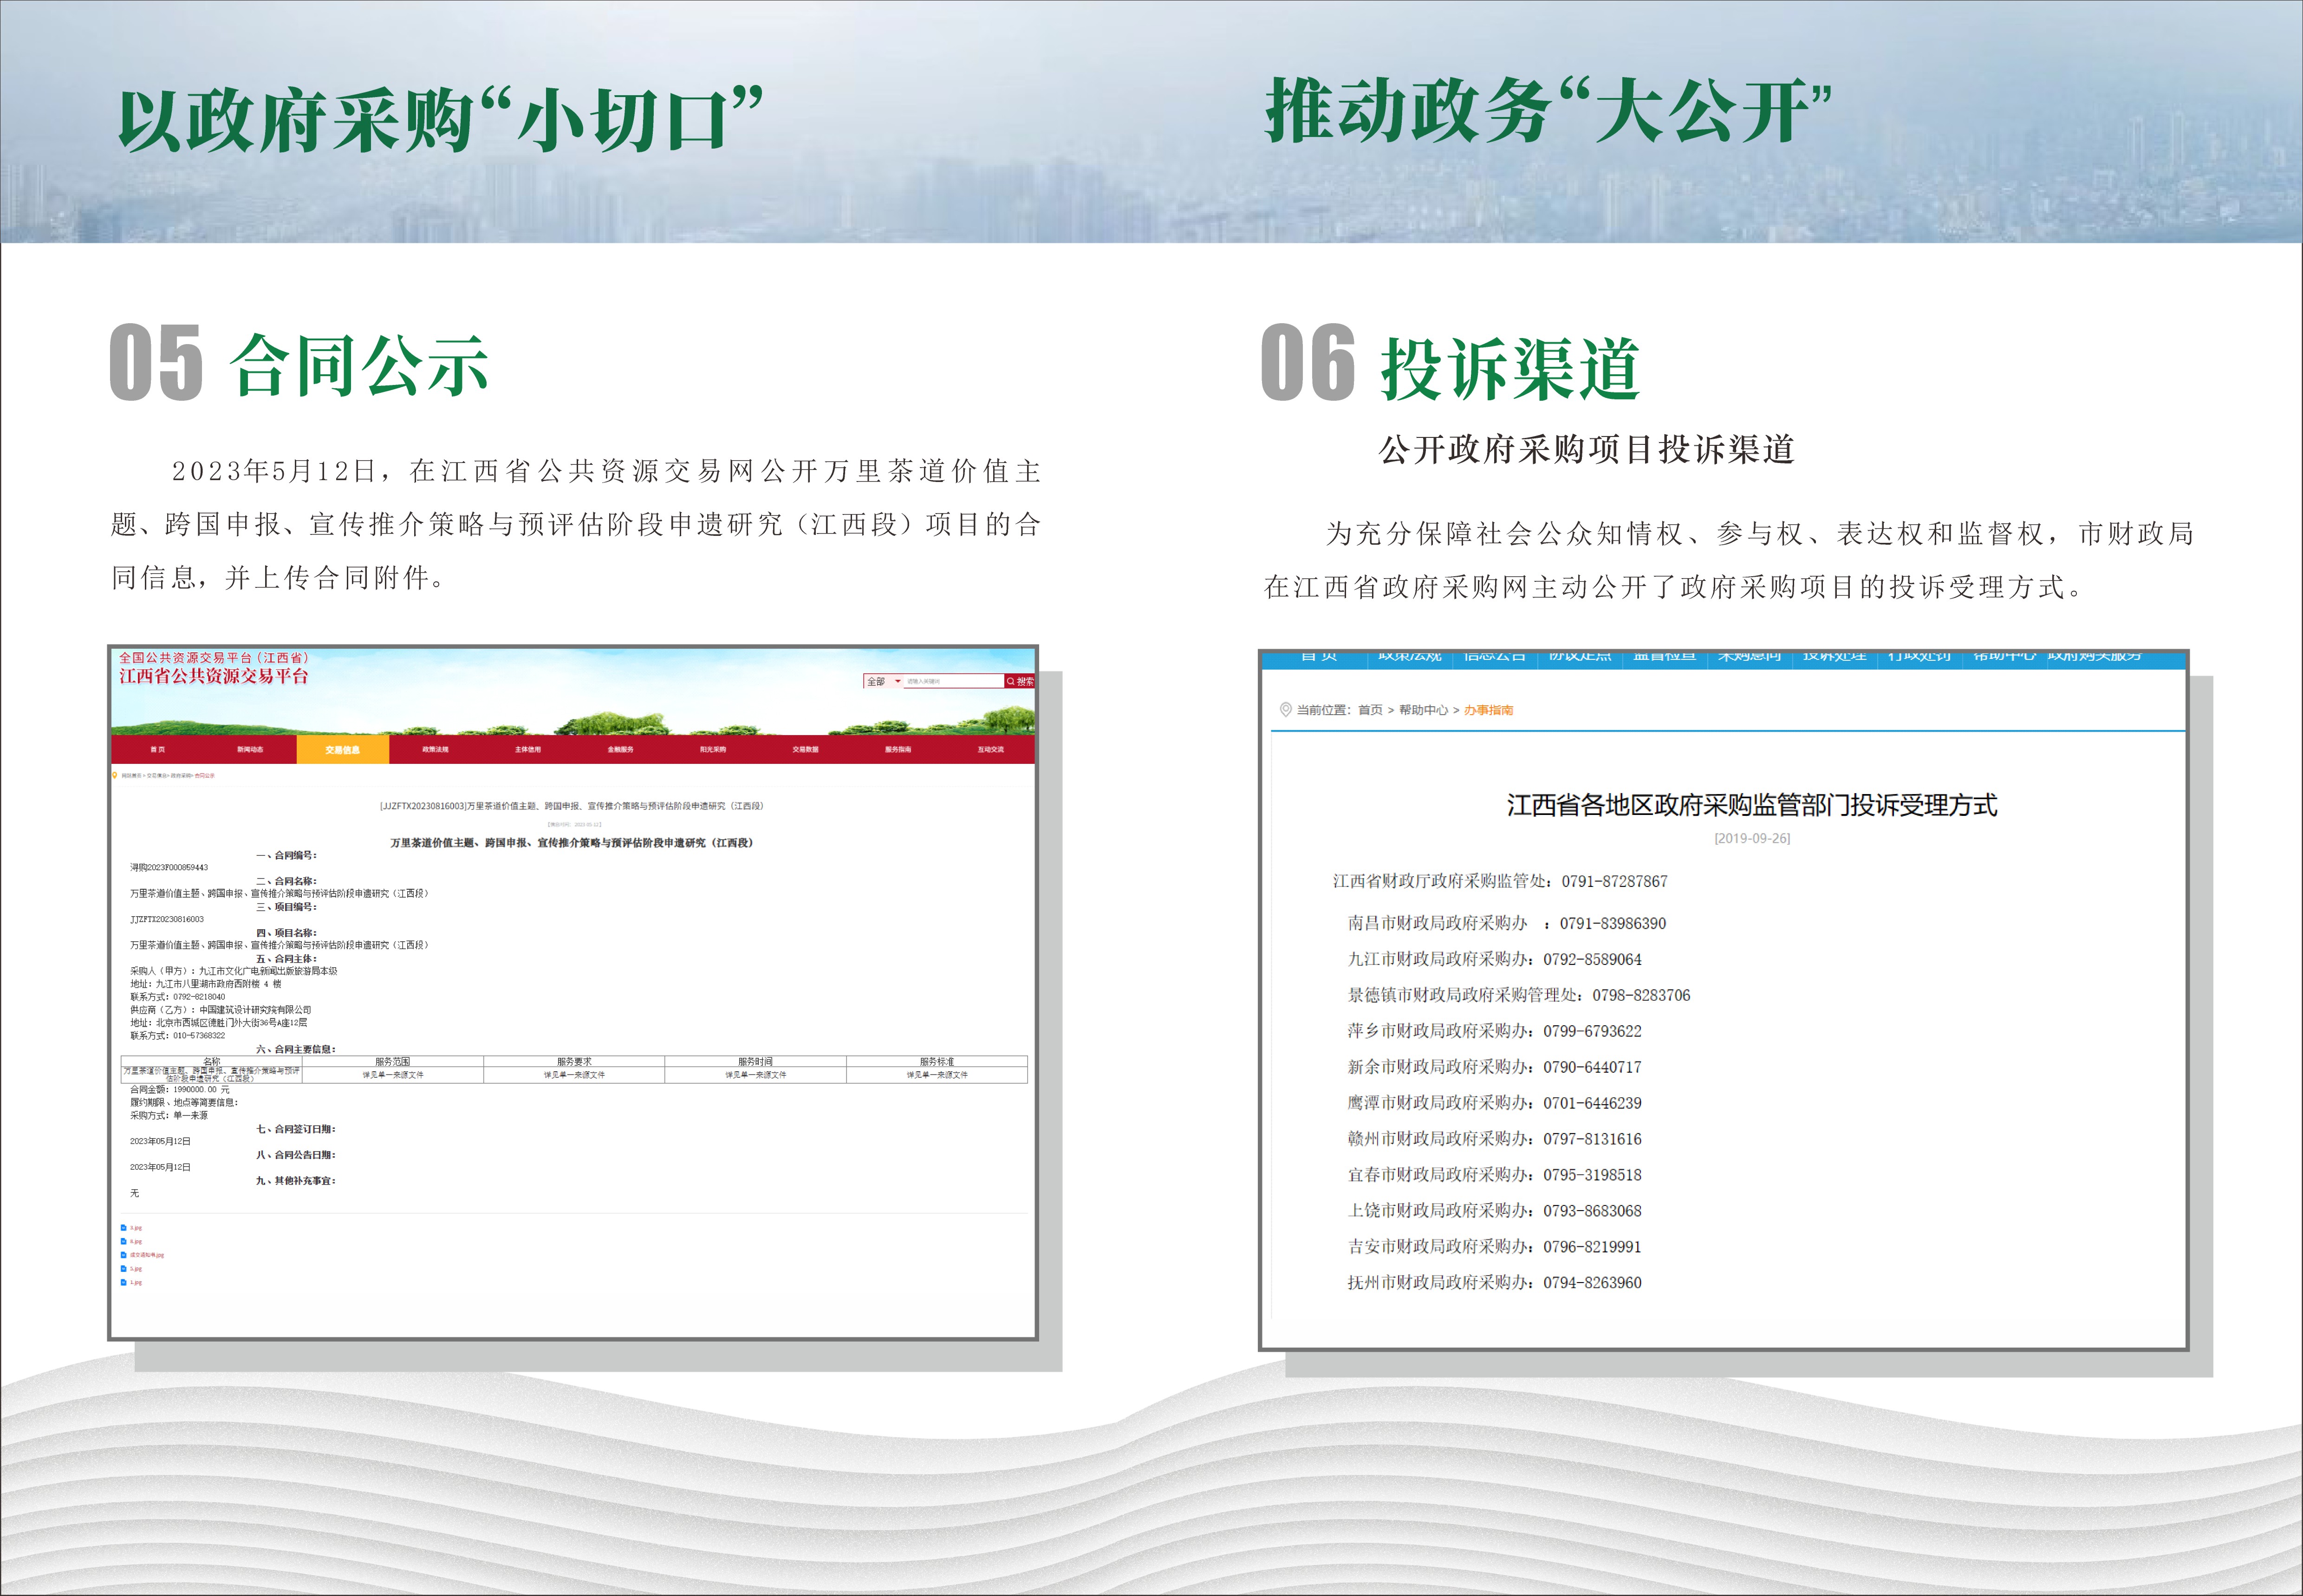Click the keyword search input field
This screenshot has width=2303, height=1596.
[x=951, y=681]
